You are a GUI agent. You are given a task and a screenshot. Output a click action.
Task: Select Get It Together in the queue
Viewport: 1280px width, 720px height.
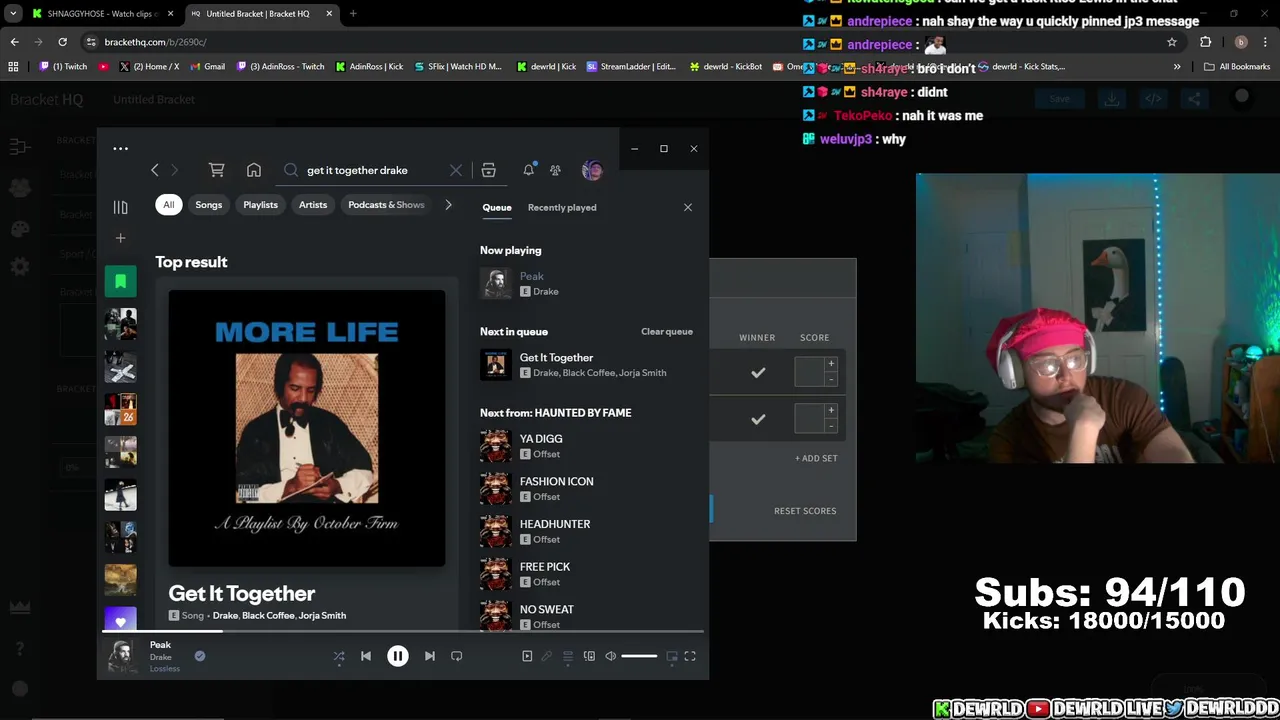pyautogui.click(x=586, y=365)
